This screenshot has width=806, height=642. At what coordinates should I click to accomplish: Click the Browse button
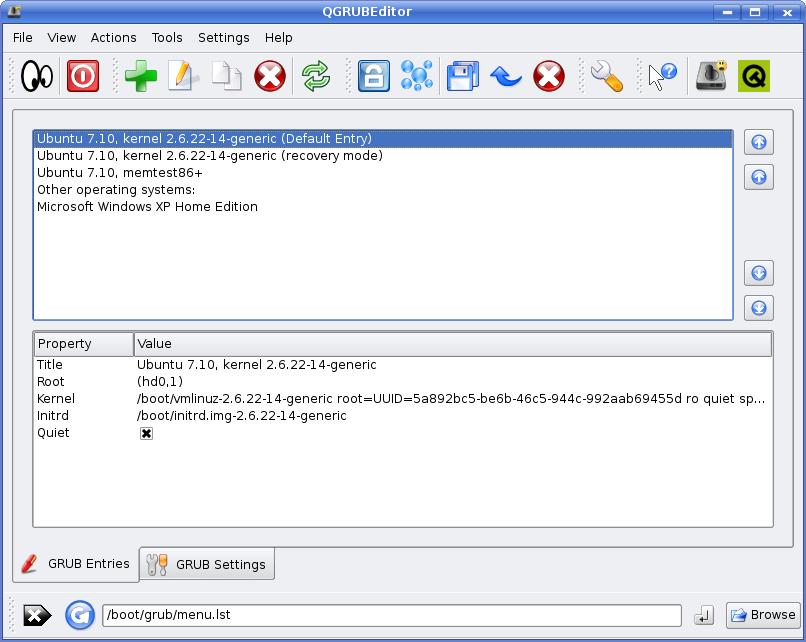(763, 615)
